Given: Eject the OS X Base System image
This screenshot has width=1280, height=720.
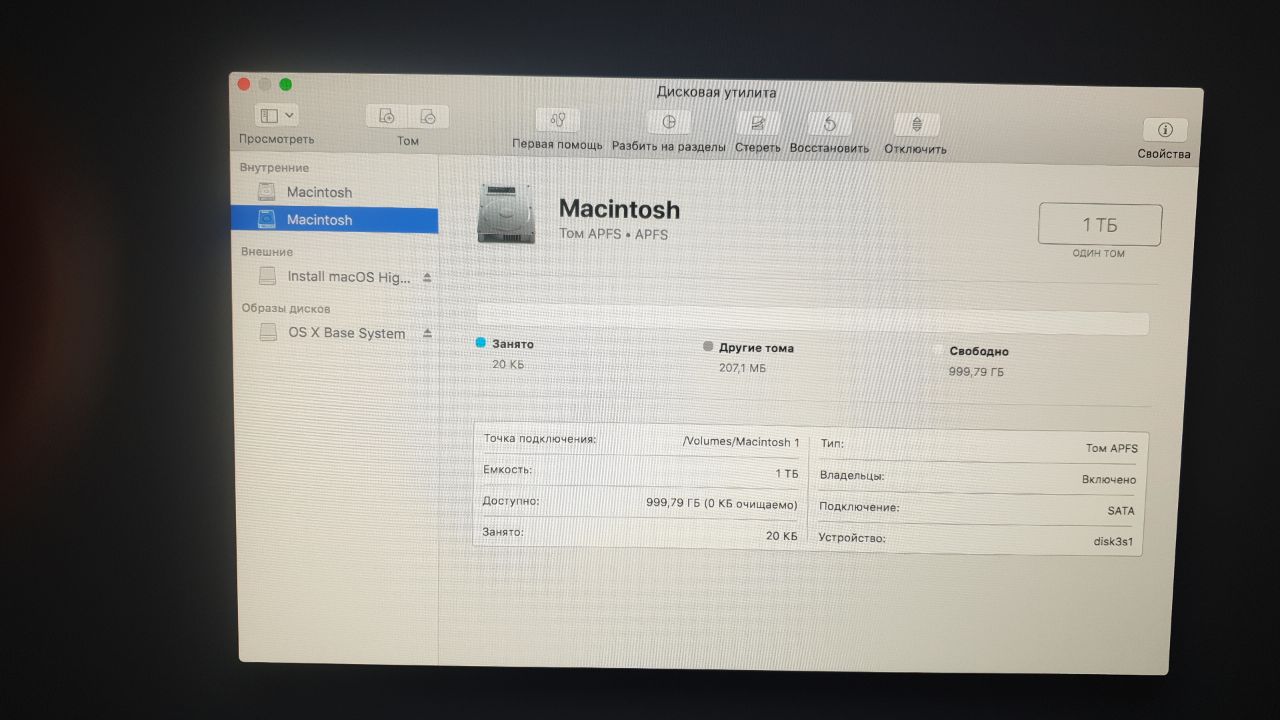Looking at the screenshot, I should pos(427,333).
